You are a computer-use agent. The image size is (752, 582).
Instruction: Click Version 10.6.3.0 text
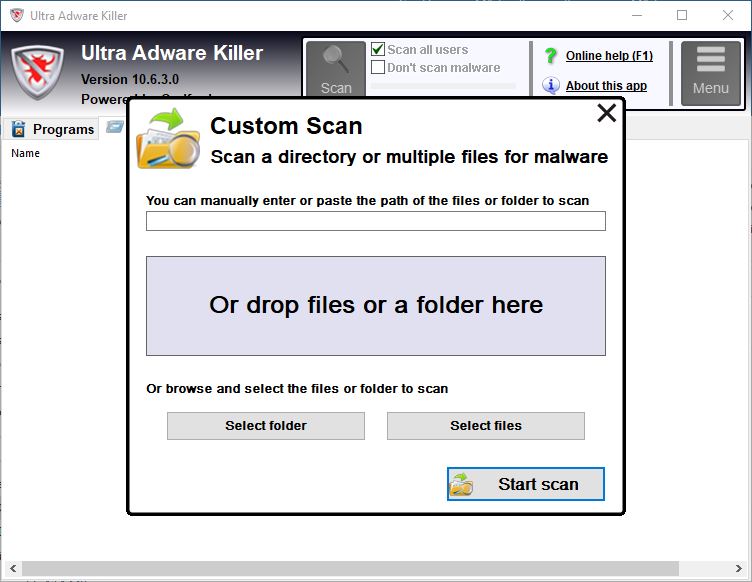(x=130, y=79)
